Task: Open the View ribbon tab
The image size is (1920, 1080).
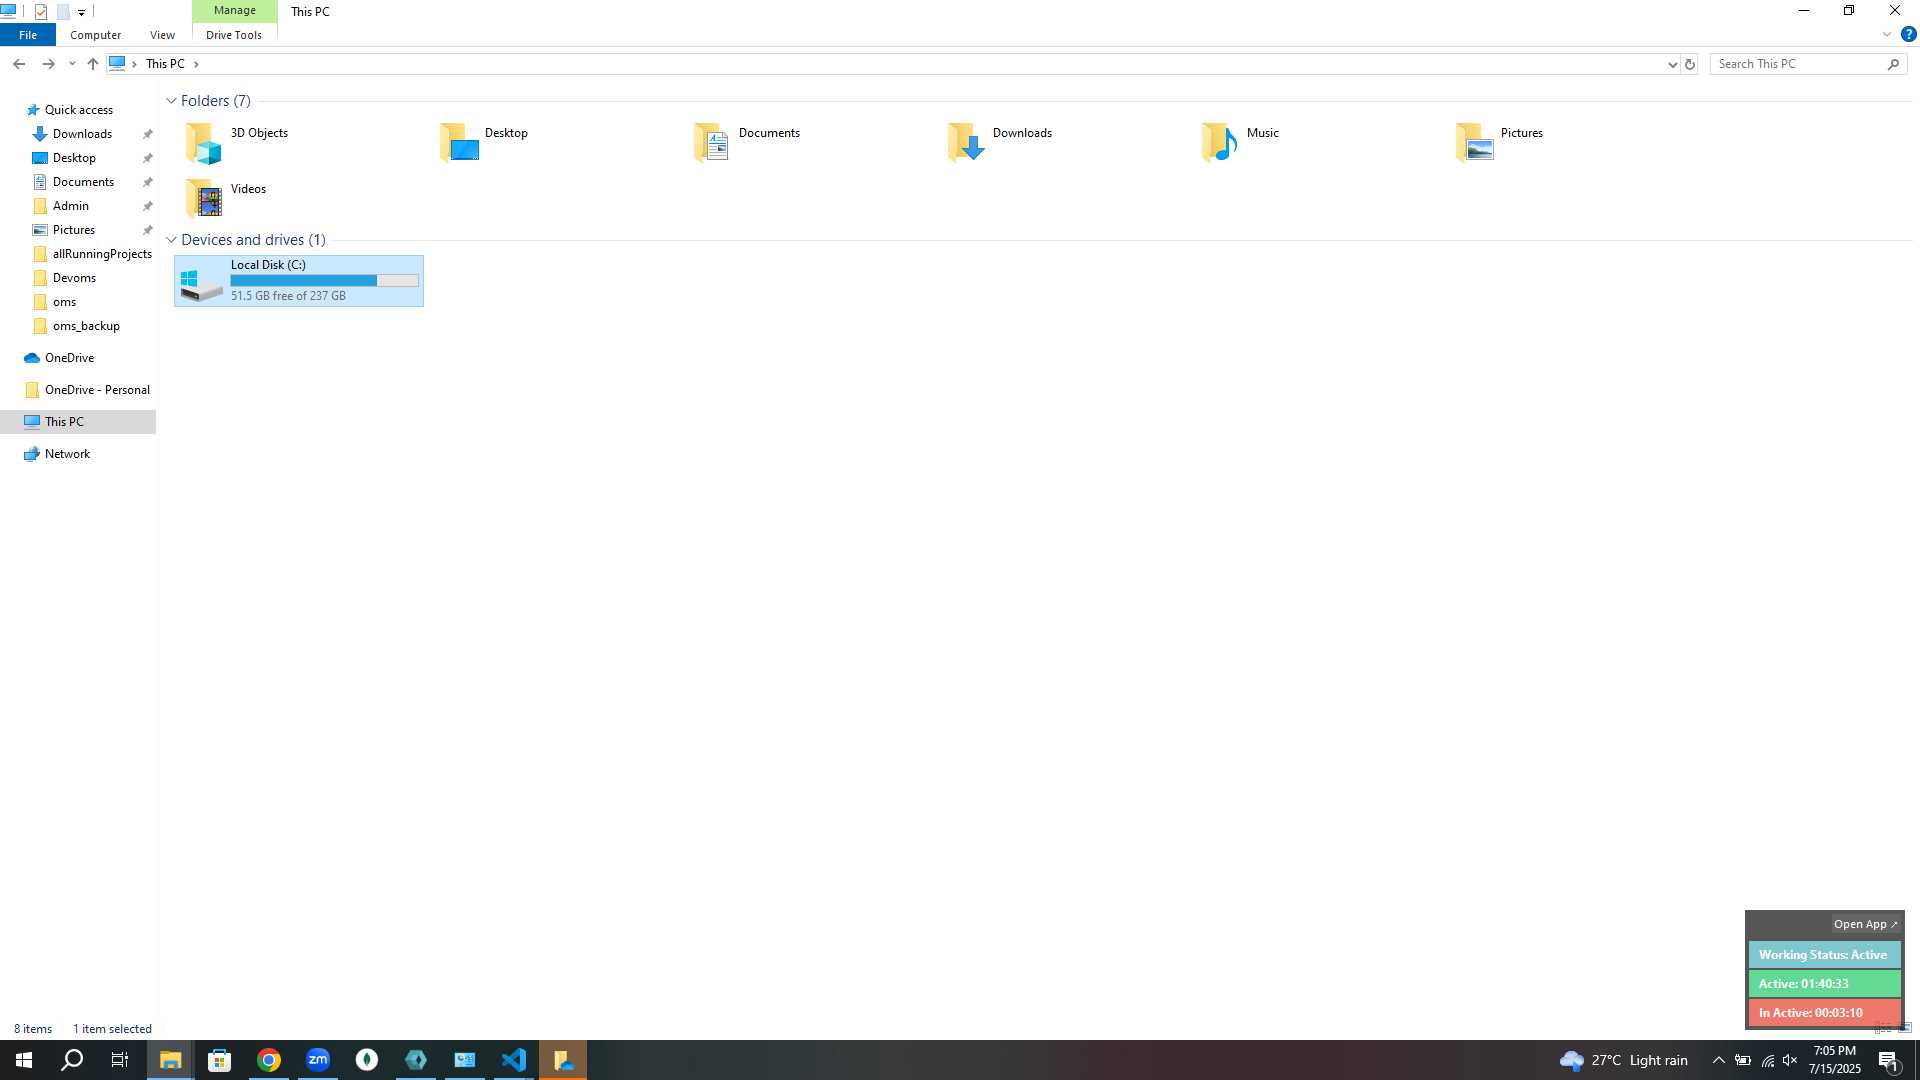Action: [x=162, y=35]
